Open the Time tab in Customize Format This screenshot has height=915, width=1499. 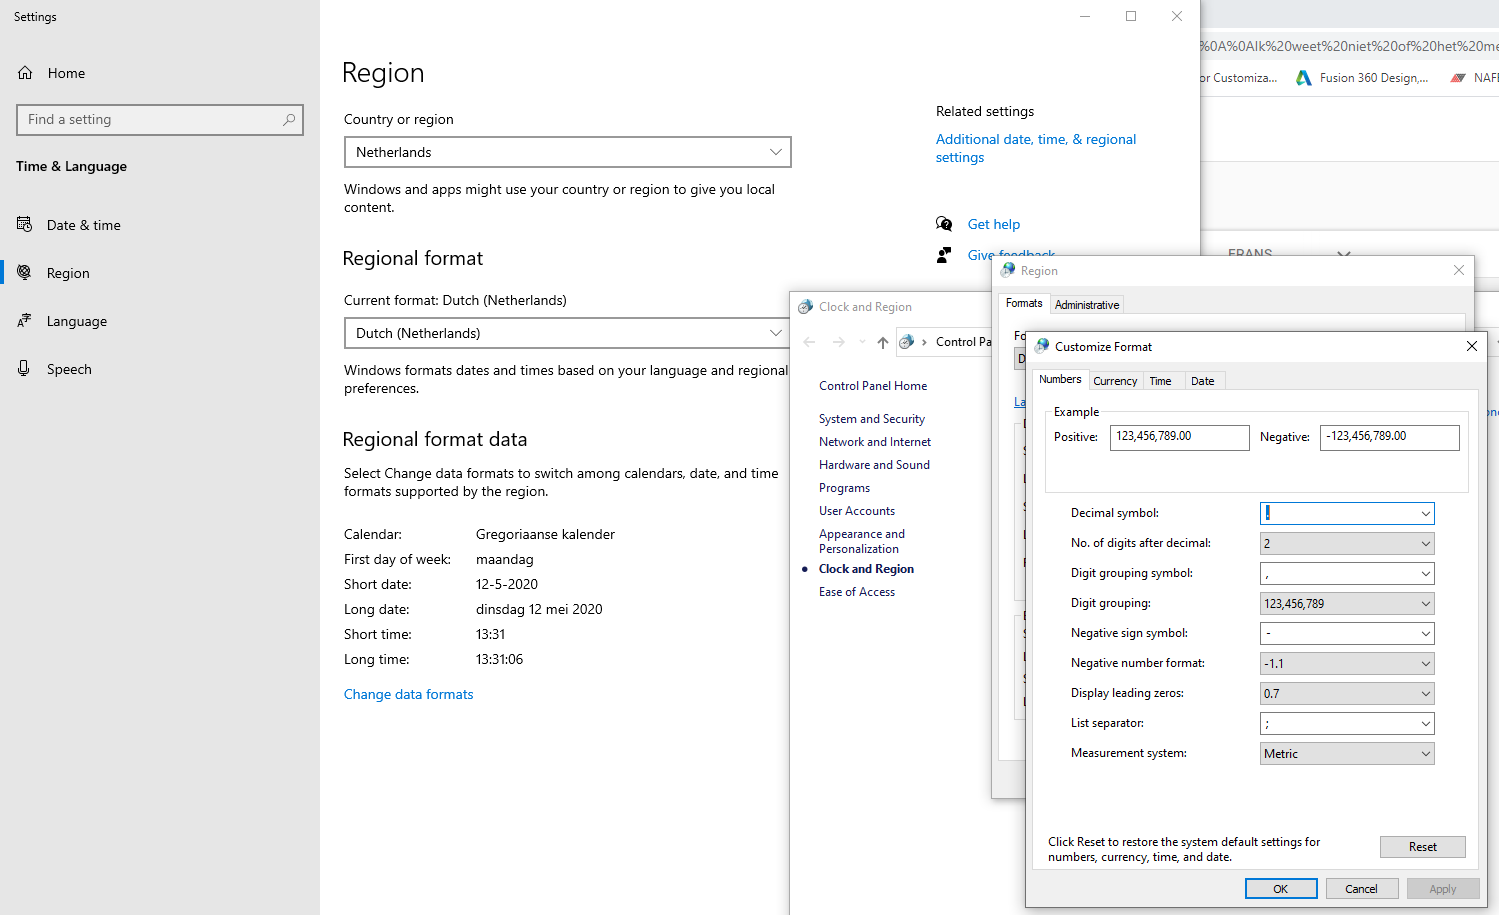point(1160,381)
